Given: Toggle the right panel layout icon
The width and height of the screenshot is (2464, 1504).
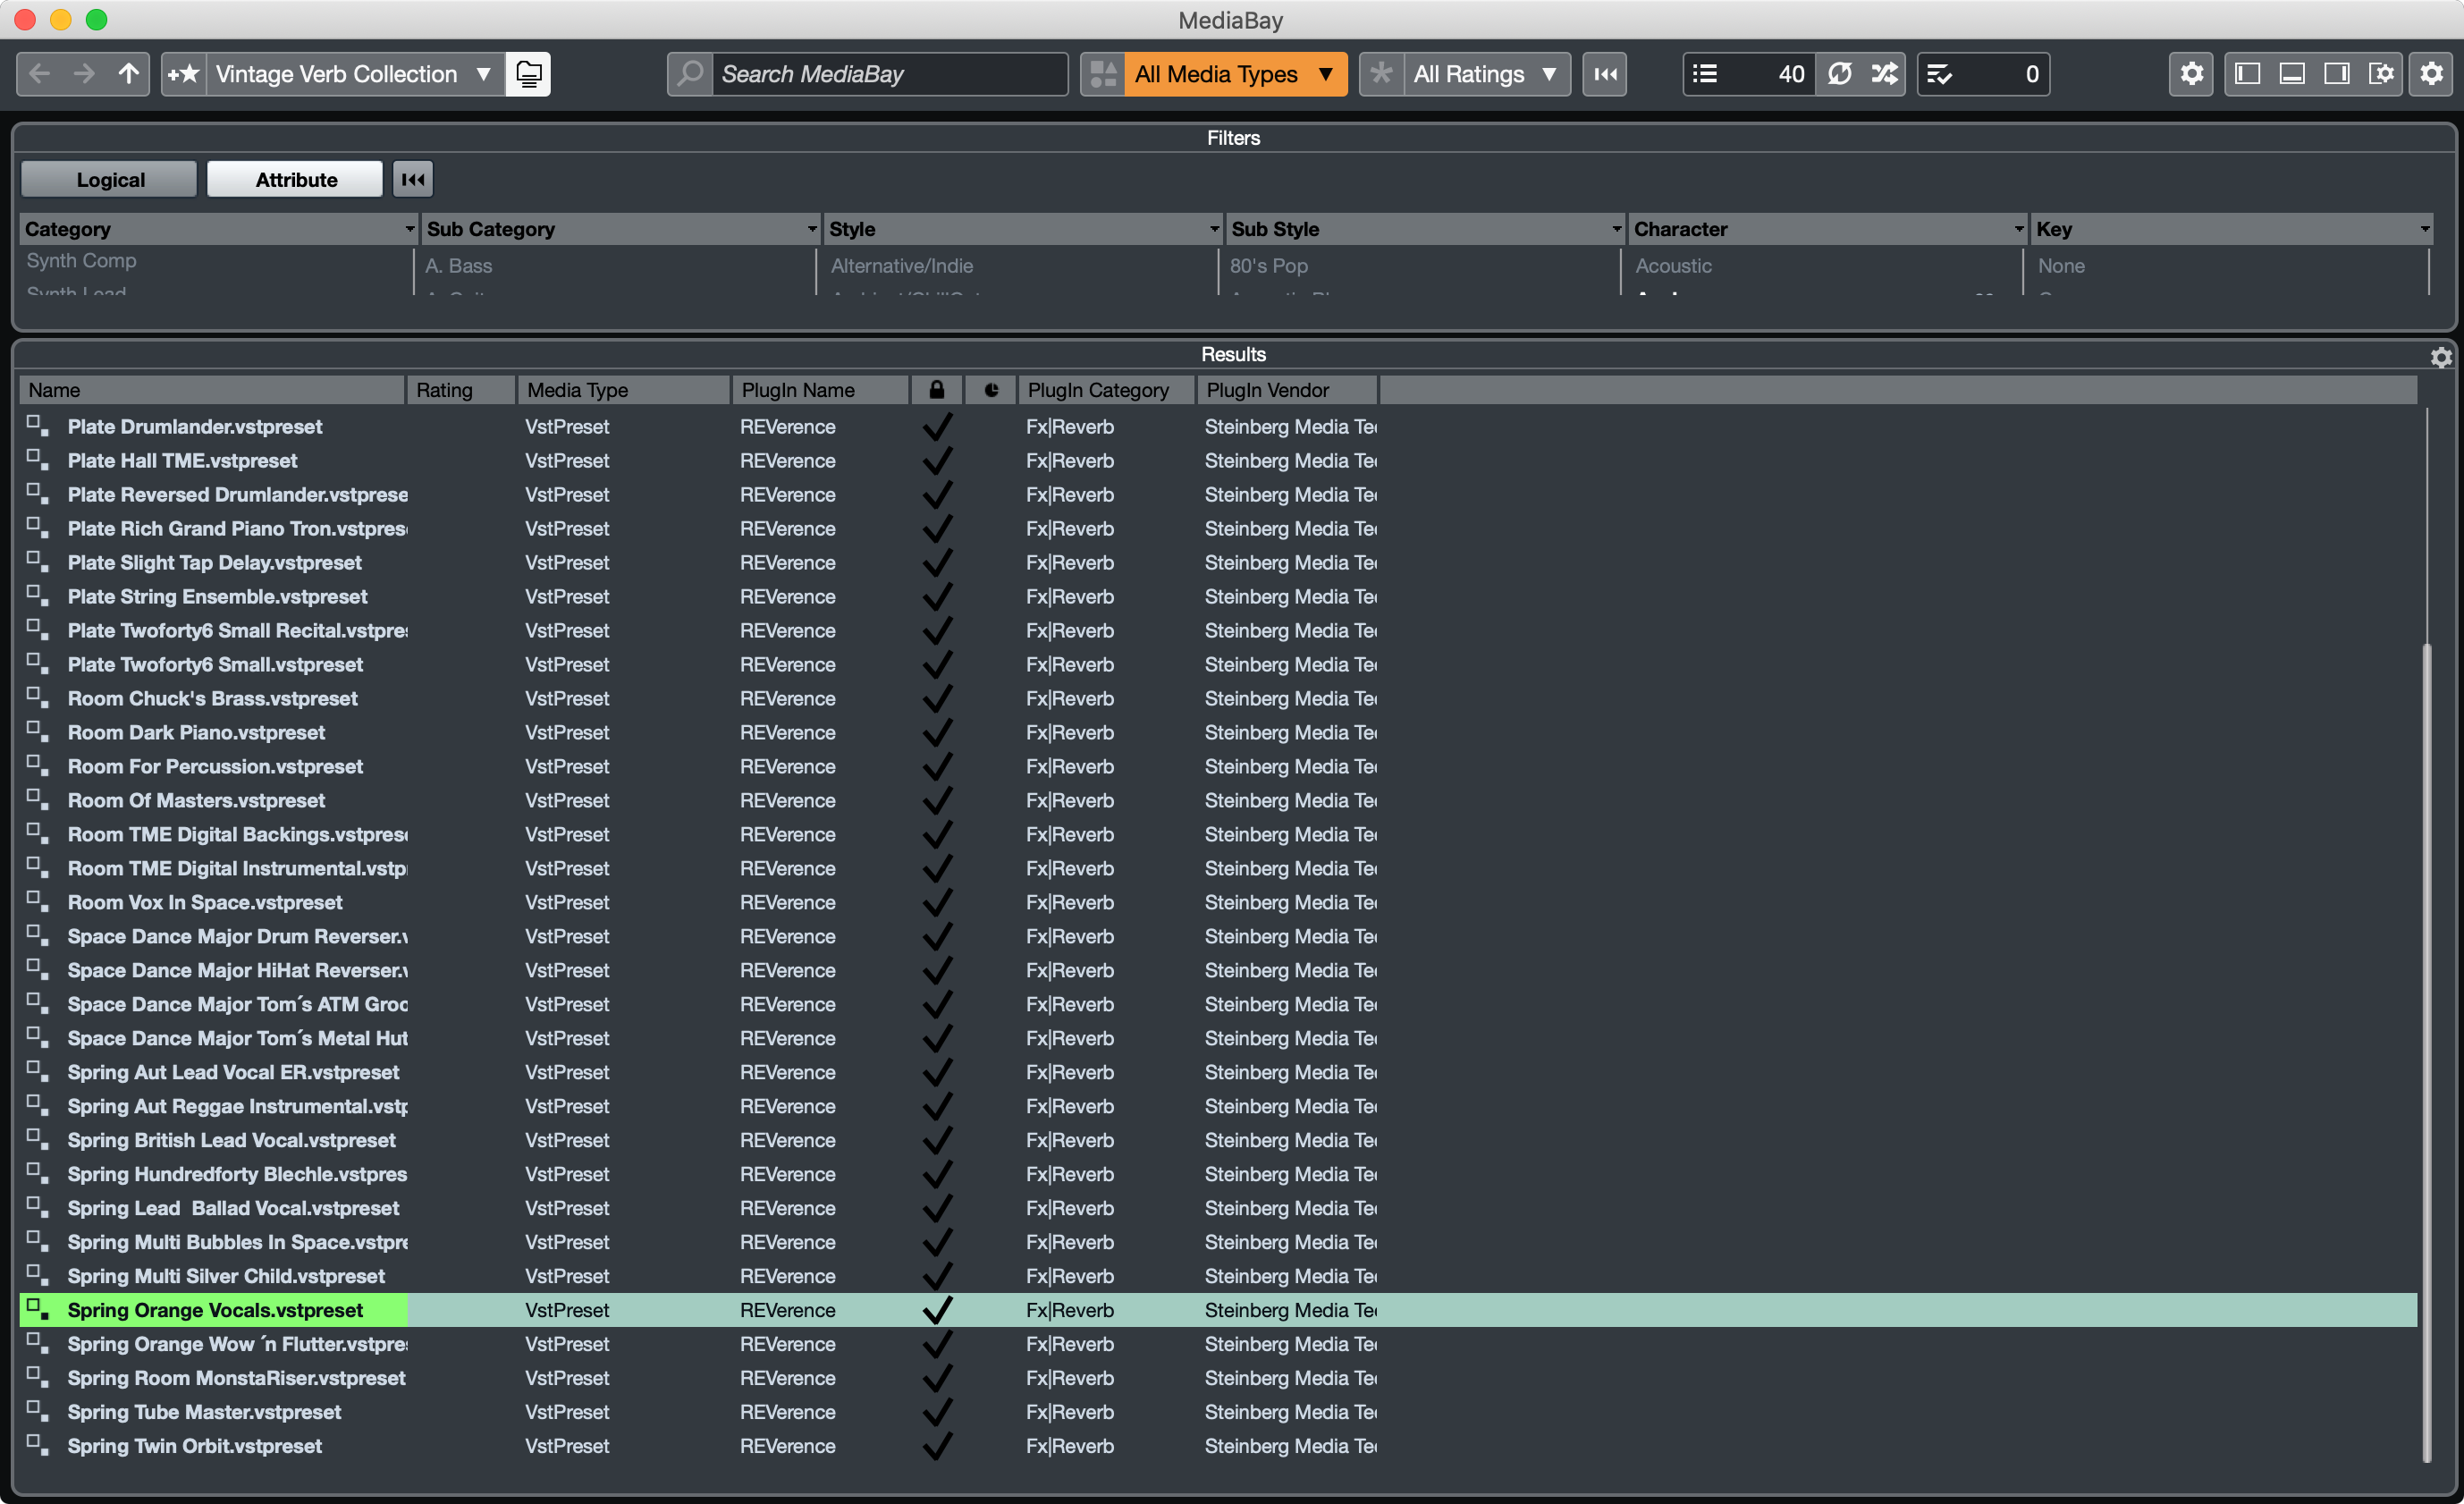Looking at the screenshot, I should click(2337, 74).
